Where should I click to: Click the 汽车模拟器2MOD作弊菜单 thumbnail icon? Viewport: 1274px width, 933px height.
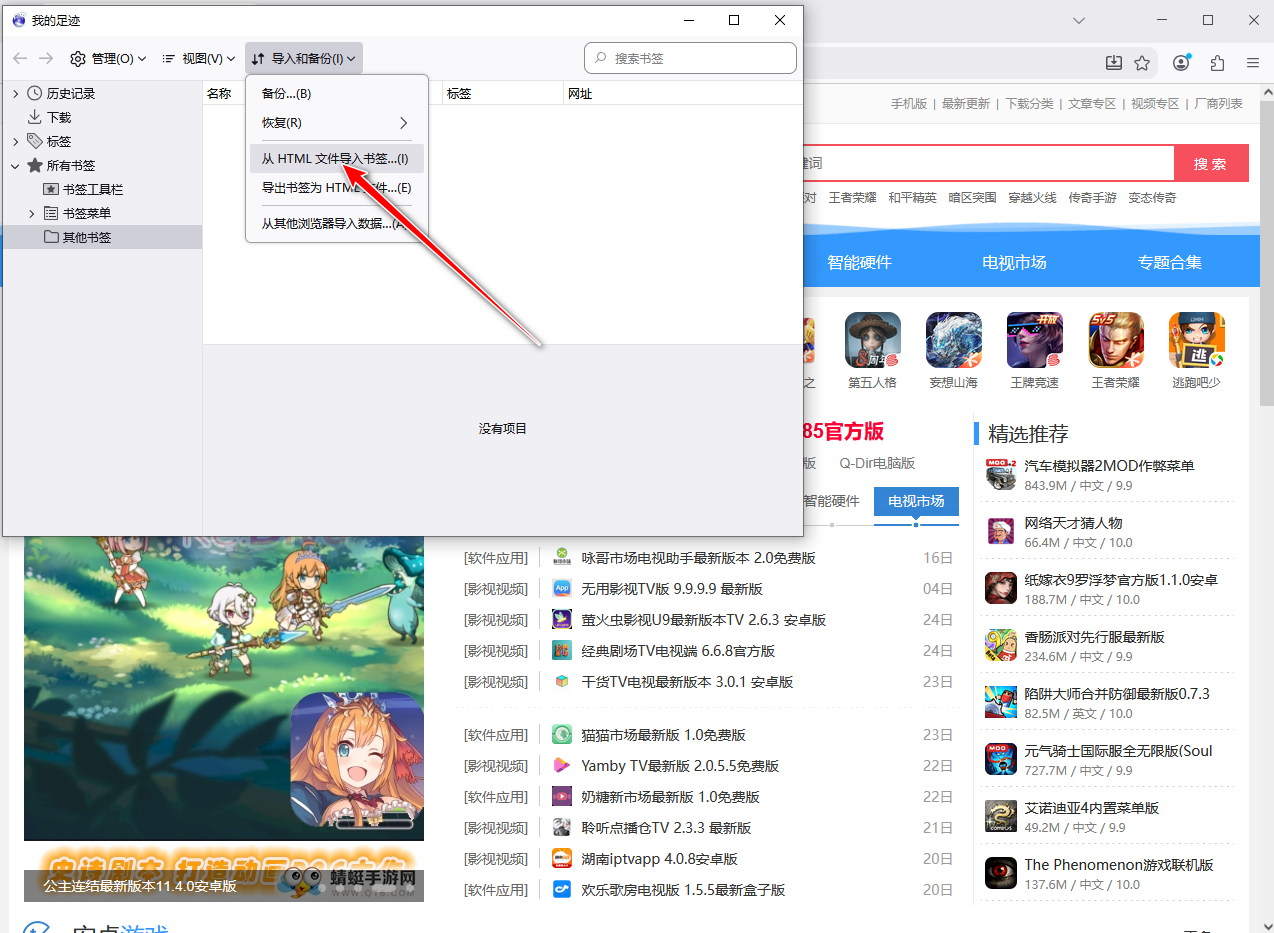(1001, 475)
